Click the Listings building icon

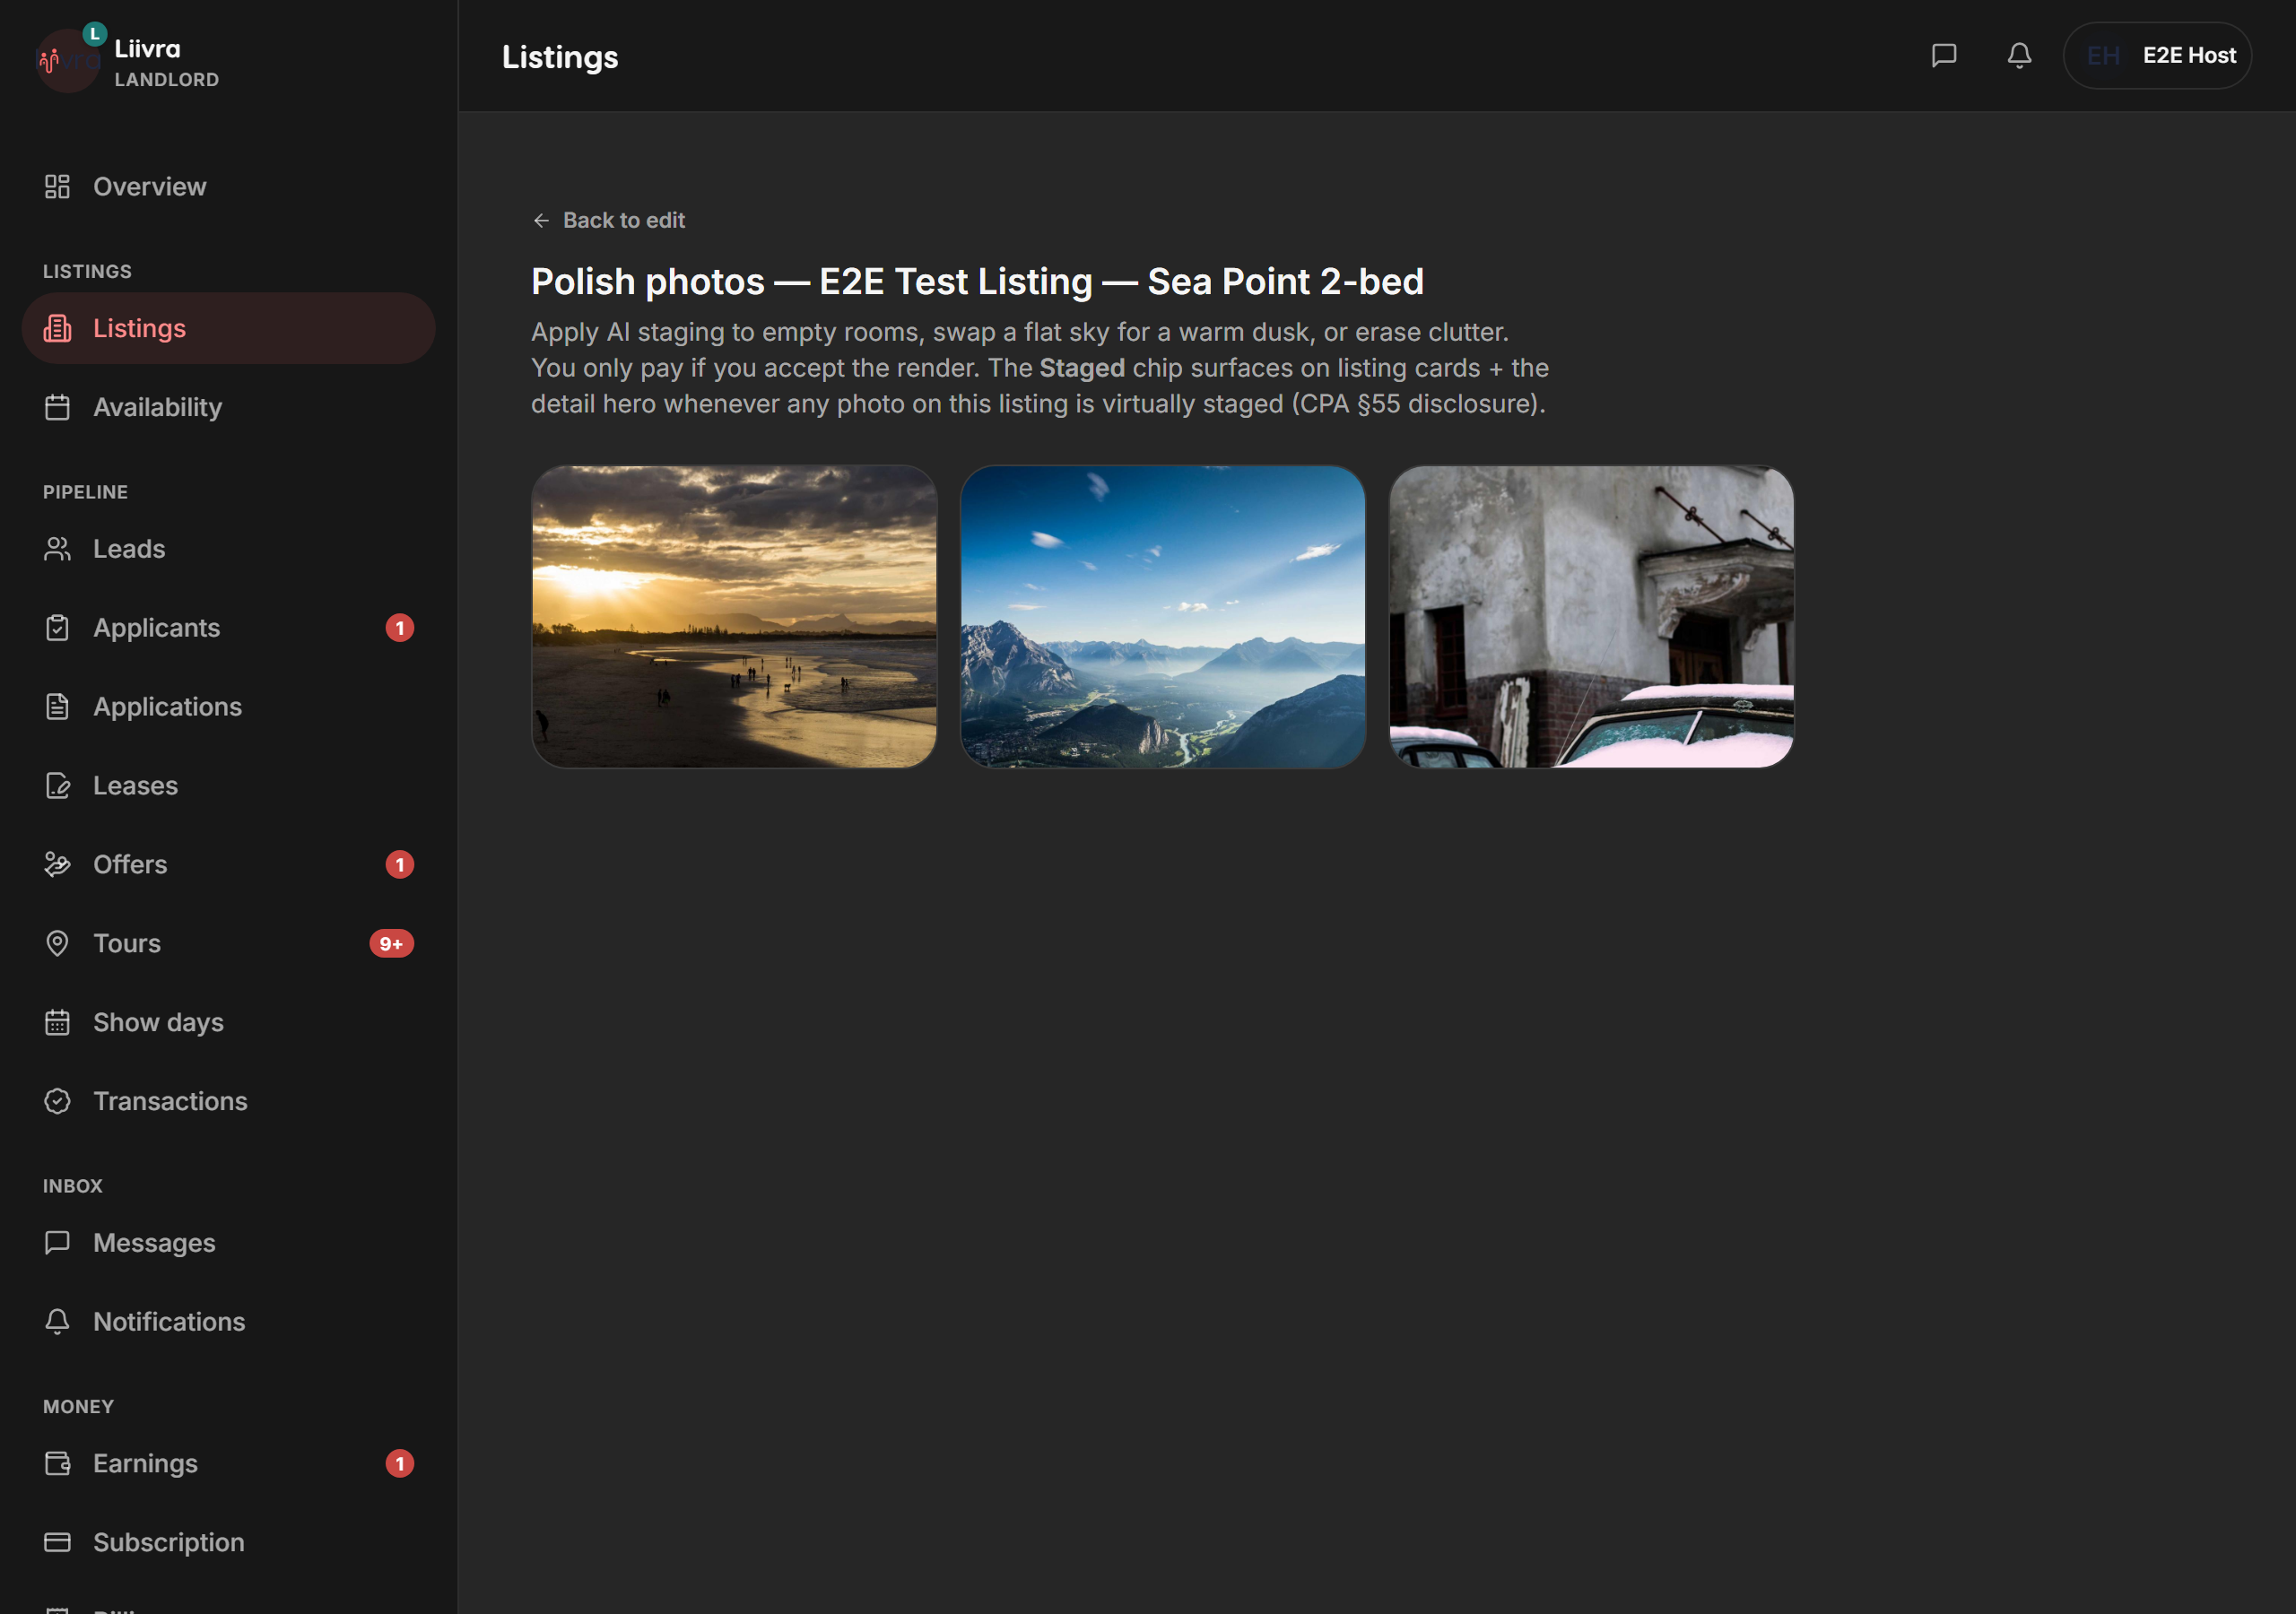point(57,328)
